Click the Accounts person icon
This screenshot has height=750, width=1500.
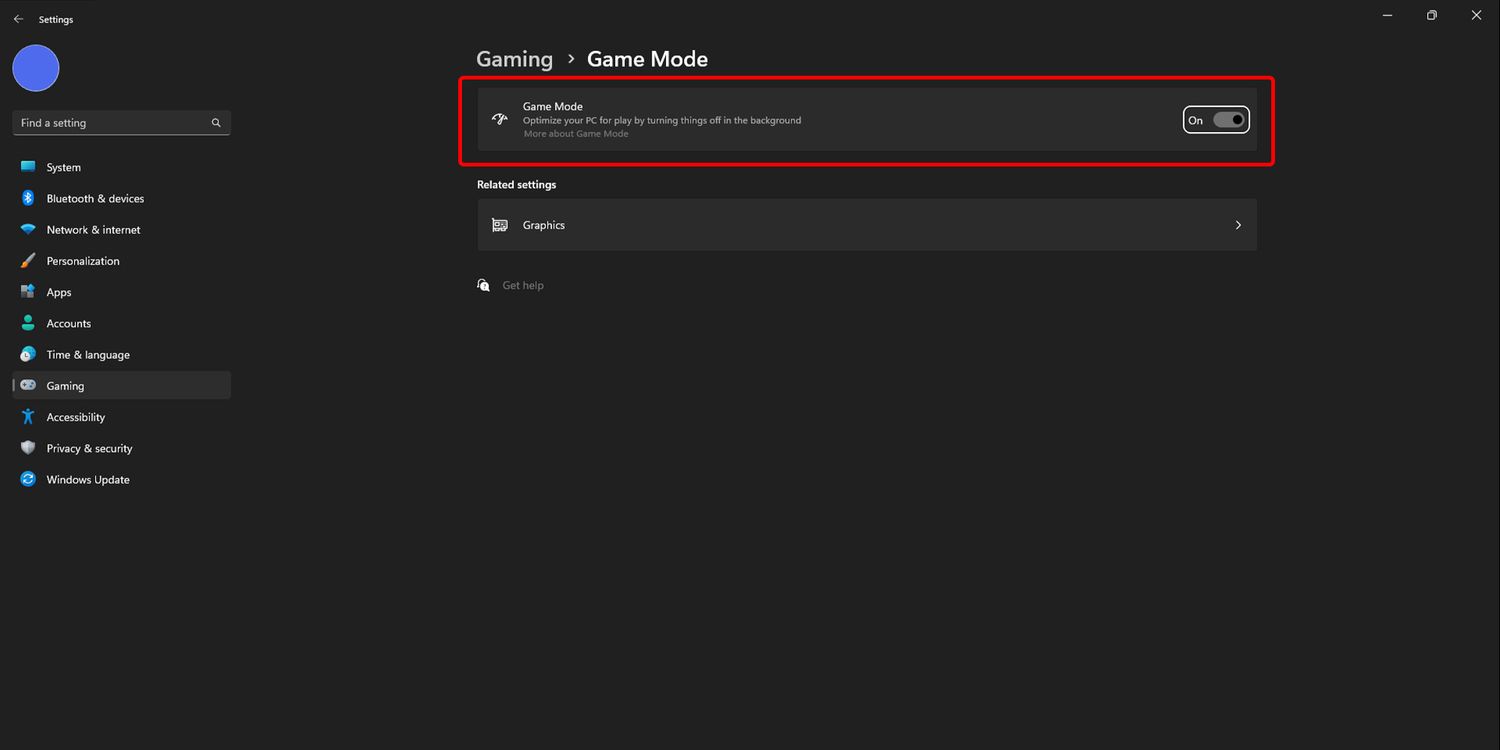click(x=28, y=323)
